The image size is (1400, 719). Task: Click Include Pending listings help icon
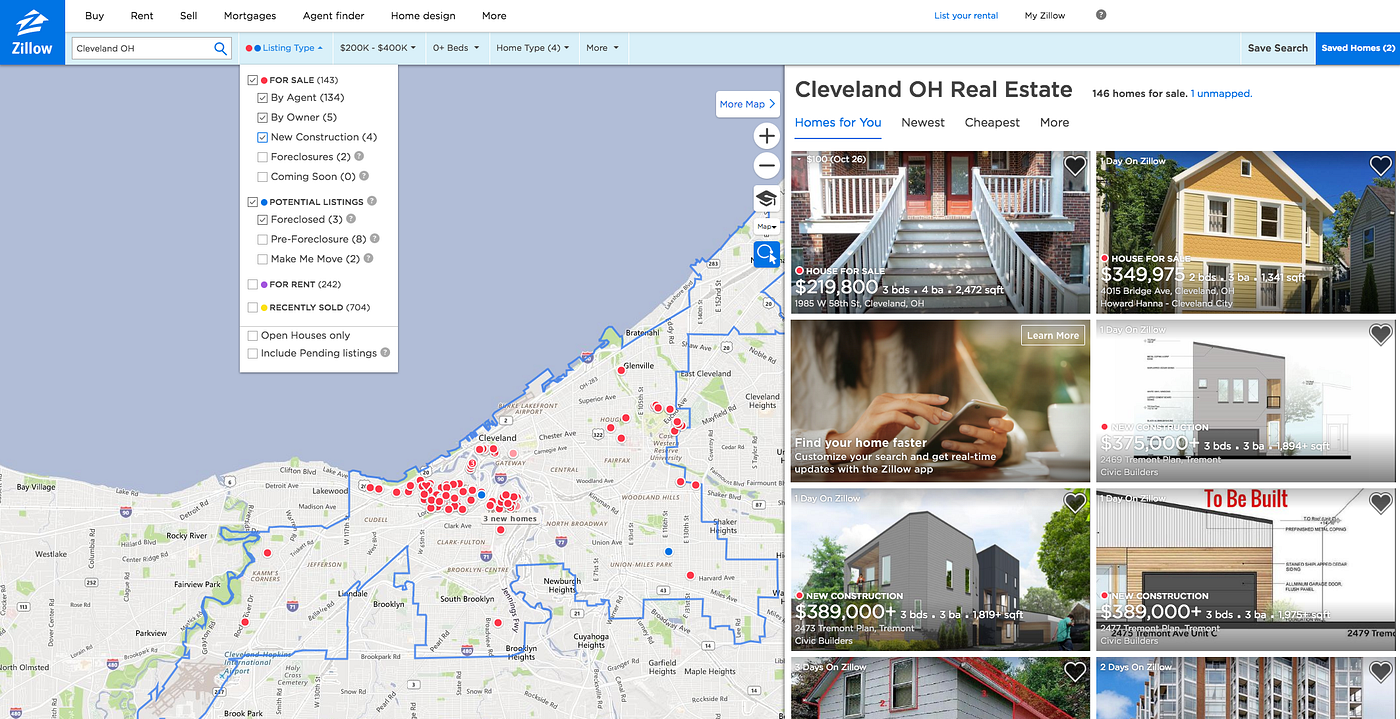tap(385, 353)
